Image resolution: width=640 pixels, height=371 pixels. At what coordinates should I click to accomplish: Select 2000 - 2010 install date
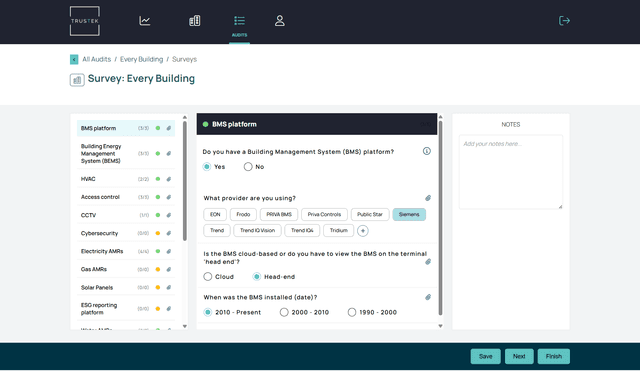click(284, 312)
